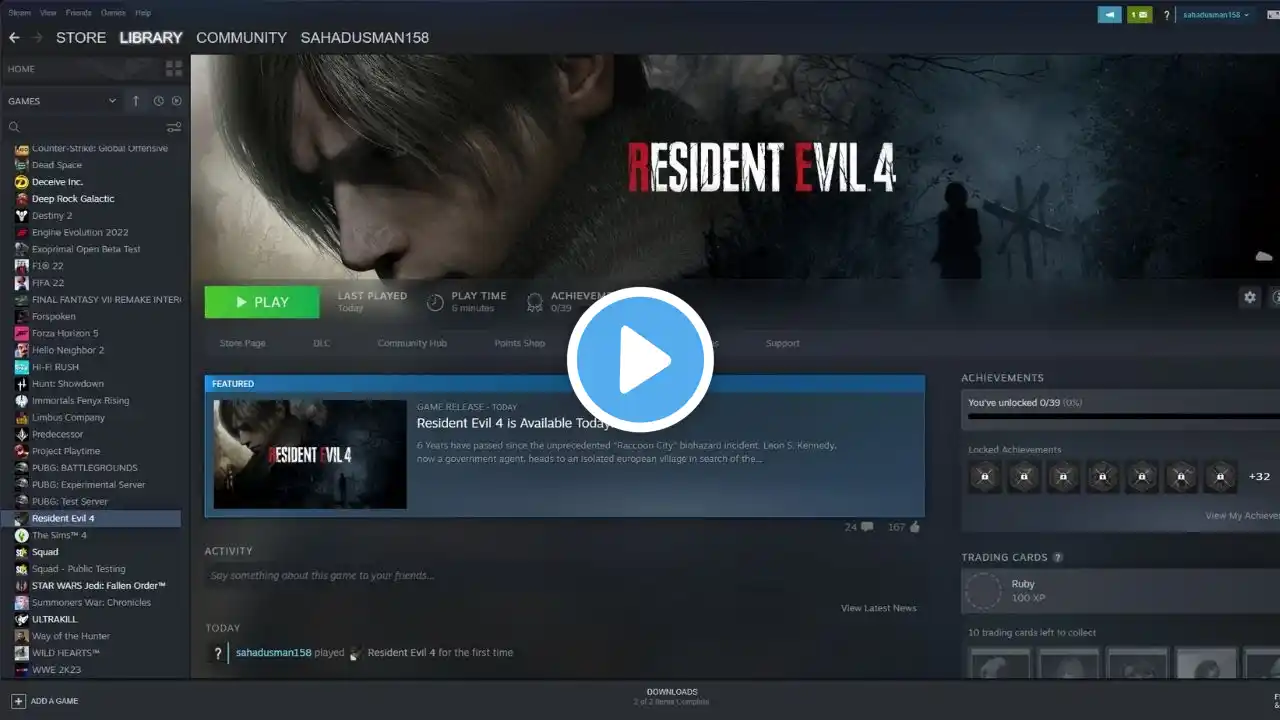Click the 'Say something about this game' field
Viewport: 1280px width, 720px height.
pos(564,576)
